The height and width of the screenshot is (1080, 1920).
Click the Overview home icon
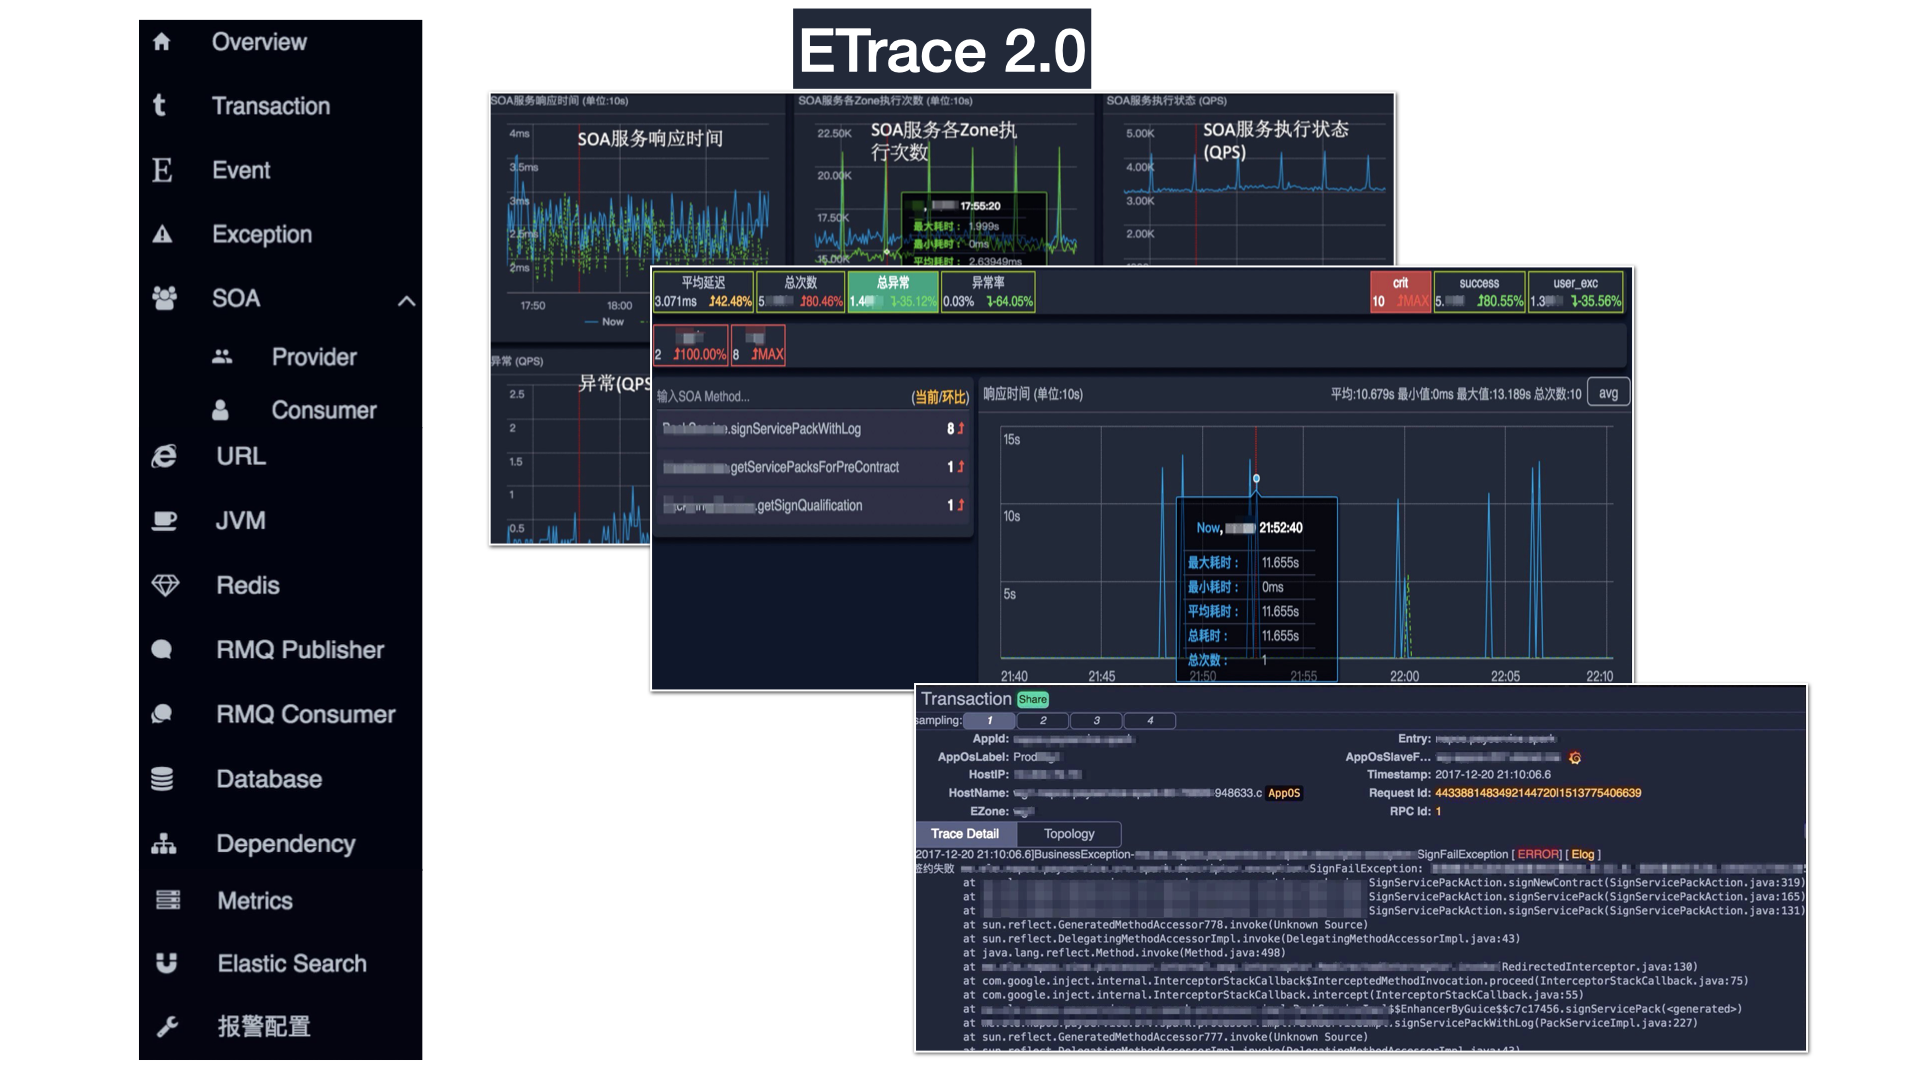(162, 42)
